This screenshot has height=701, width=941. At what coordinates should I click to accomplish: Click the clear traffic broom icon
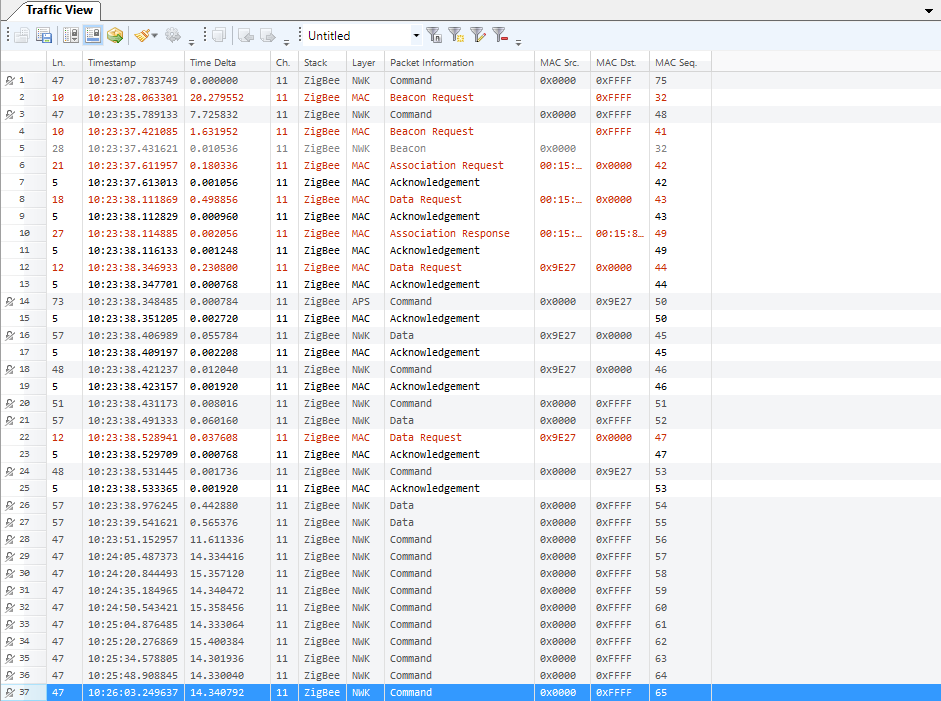(x=142, y=35)
